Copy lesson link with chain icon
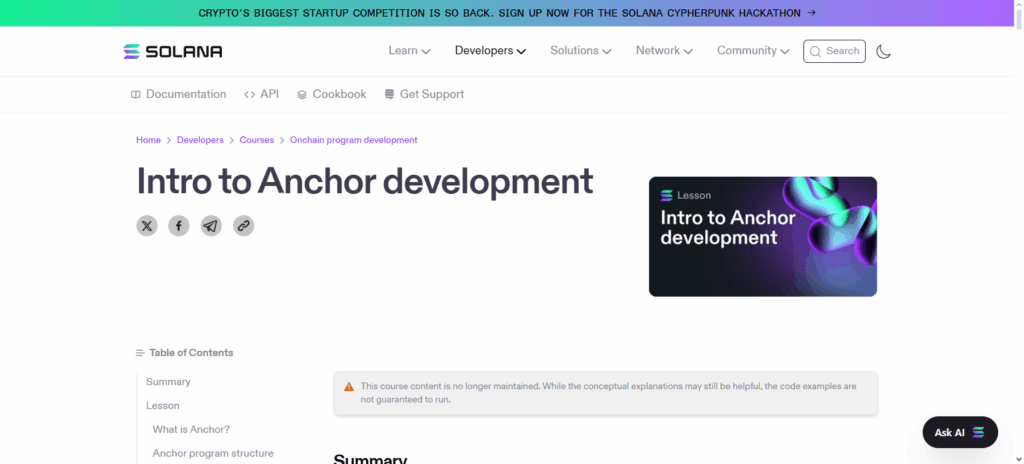The height and width of the screenshot is (464, 1024). (x=243, y=226)
